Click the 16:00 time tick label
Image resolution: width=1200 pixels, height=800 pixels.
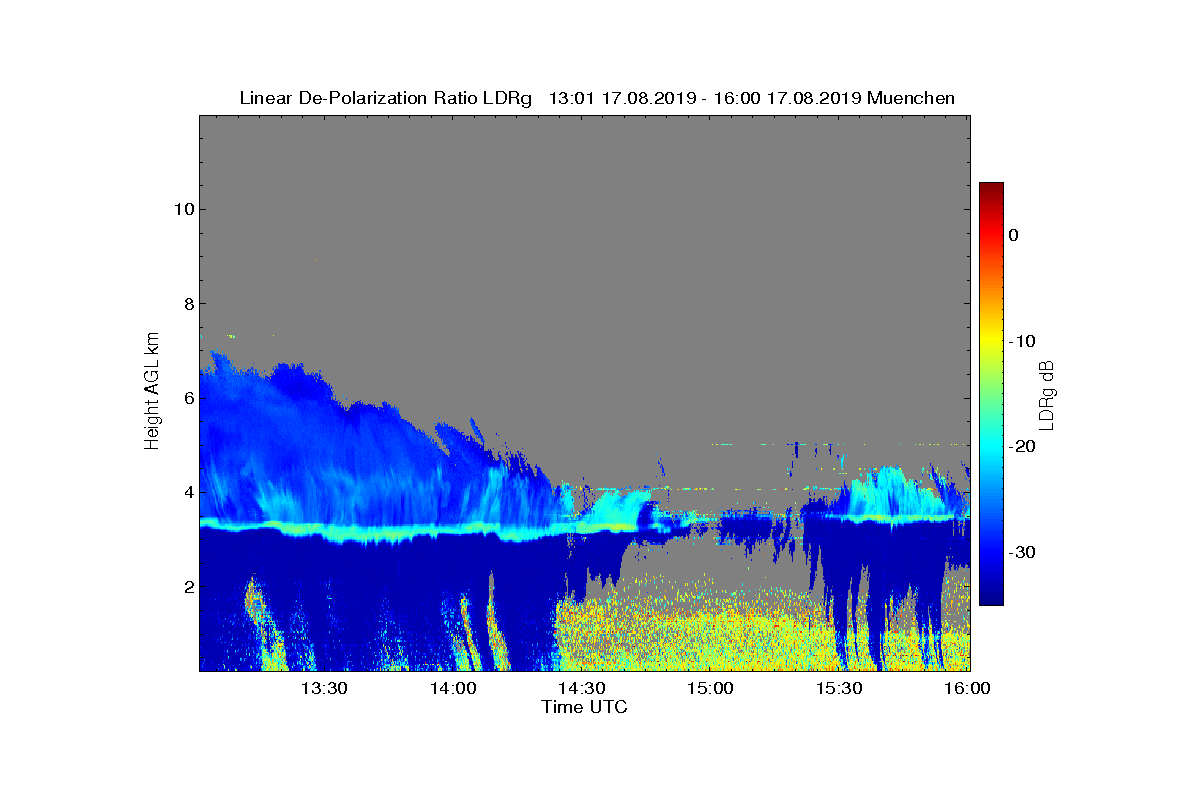pos(967,688)
